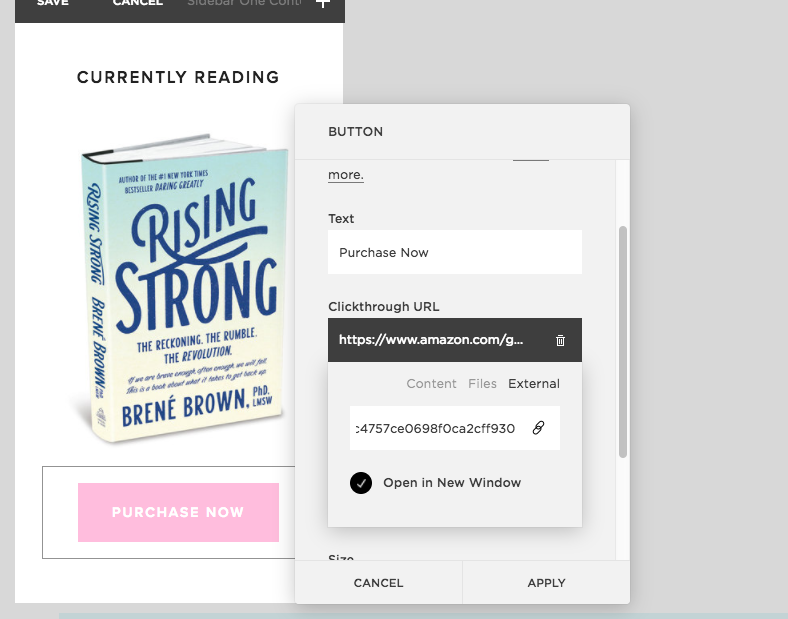Click the Purchase Now text field
This screenshot has height=619, width=788.
(455, 252)
